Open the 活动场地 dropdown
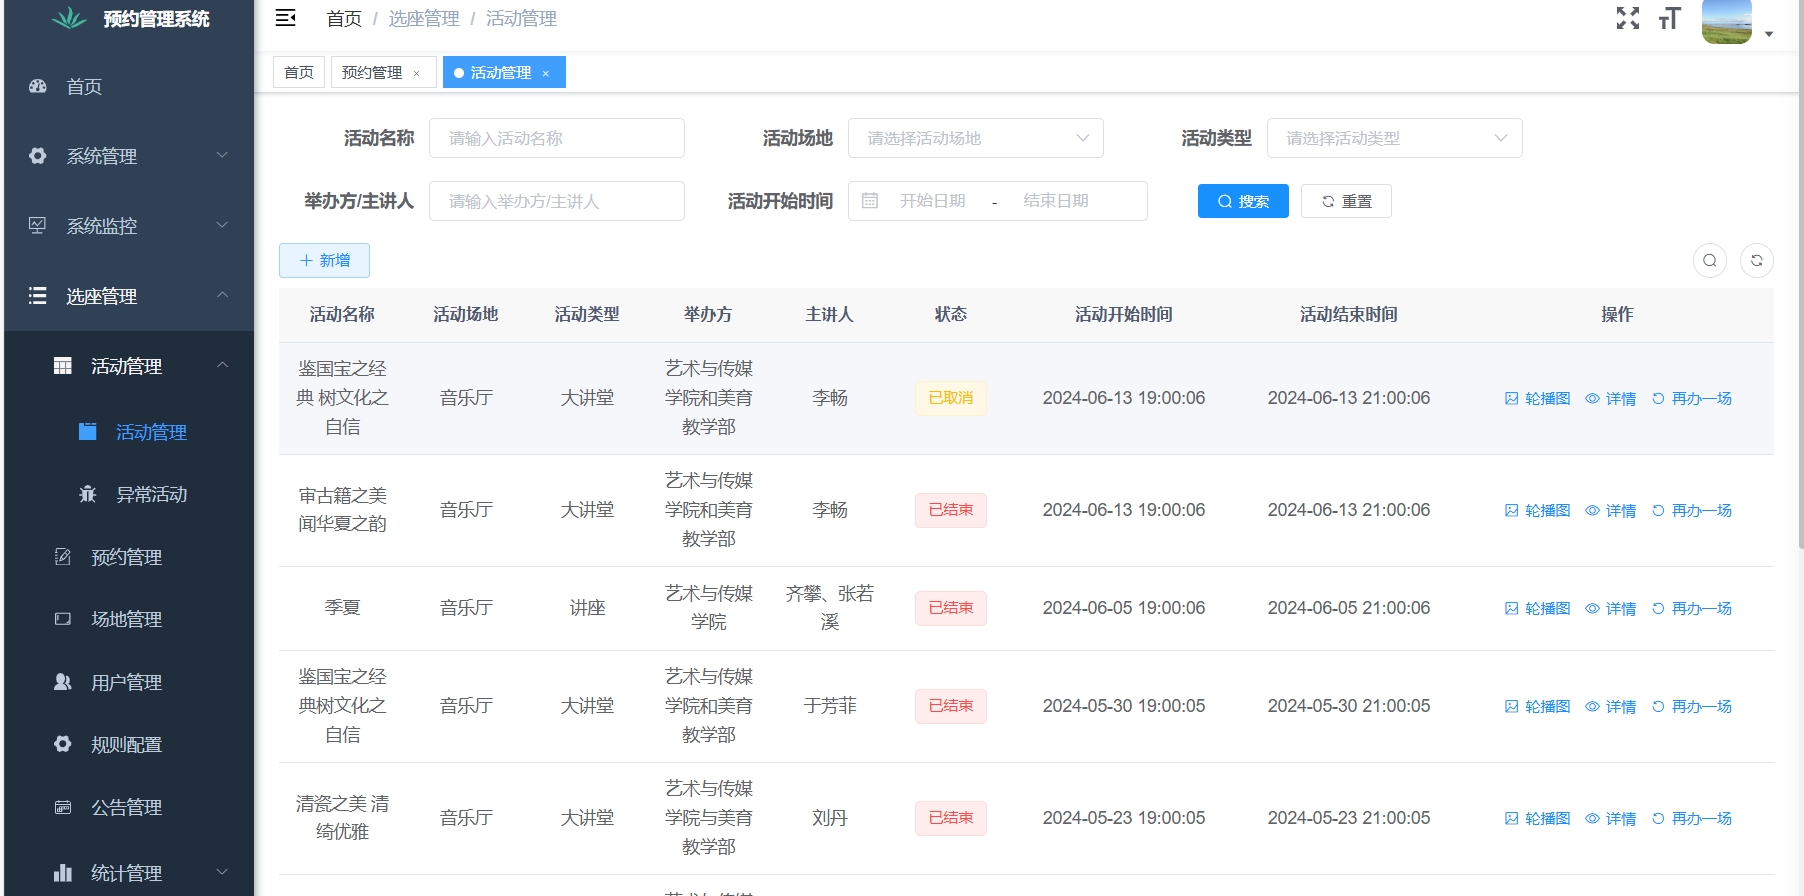 coord(976,138)
